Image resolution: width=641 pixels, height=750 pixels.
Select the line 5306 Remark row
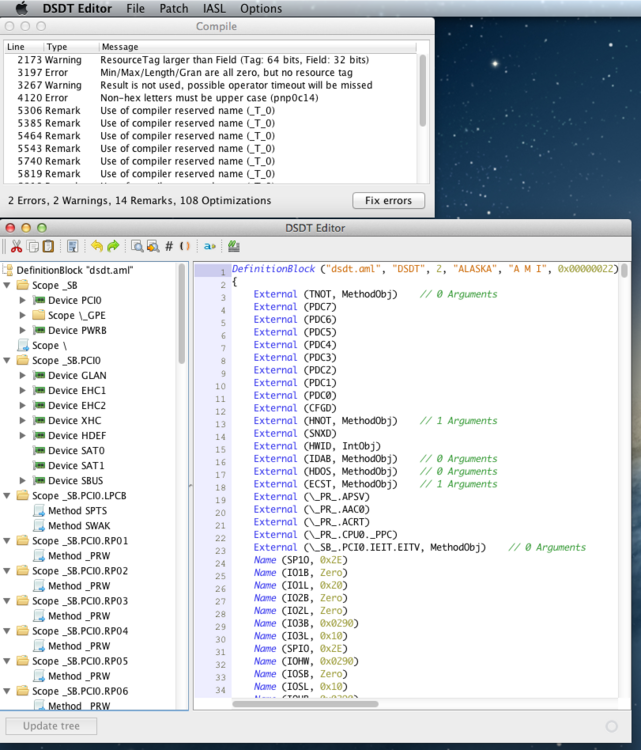[x=210, y=110]
